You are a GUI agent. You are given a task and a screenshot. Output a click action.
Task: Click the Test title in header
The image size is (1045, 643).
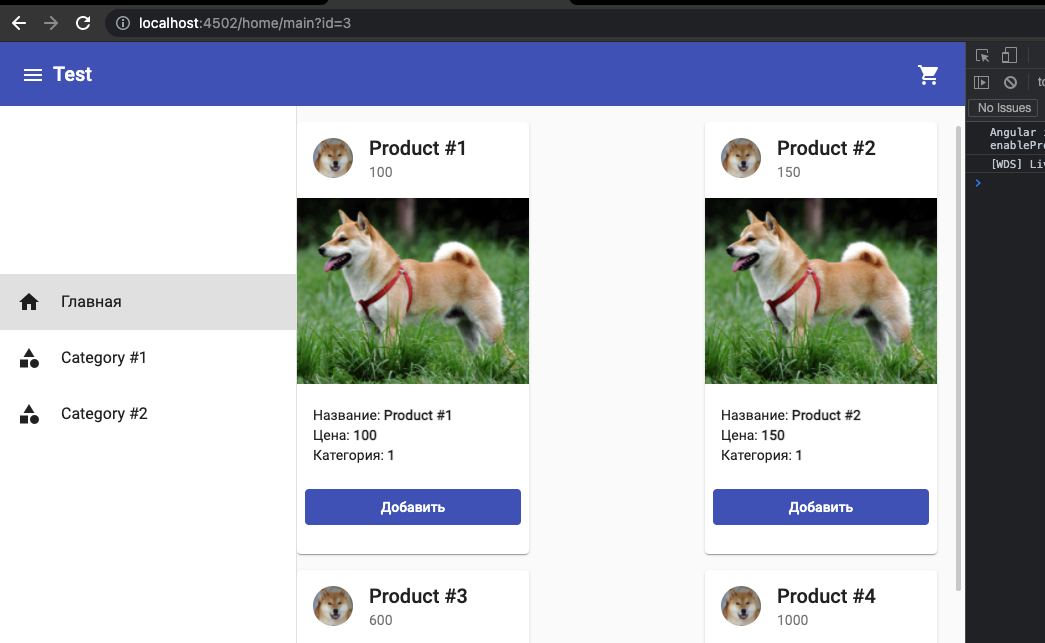pyautogui.click(x=72, y=75)
